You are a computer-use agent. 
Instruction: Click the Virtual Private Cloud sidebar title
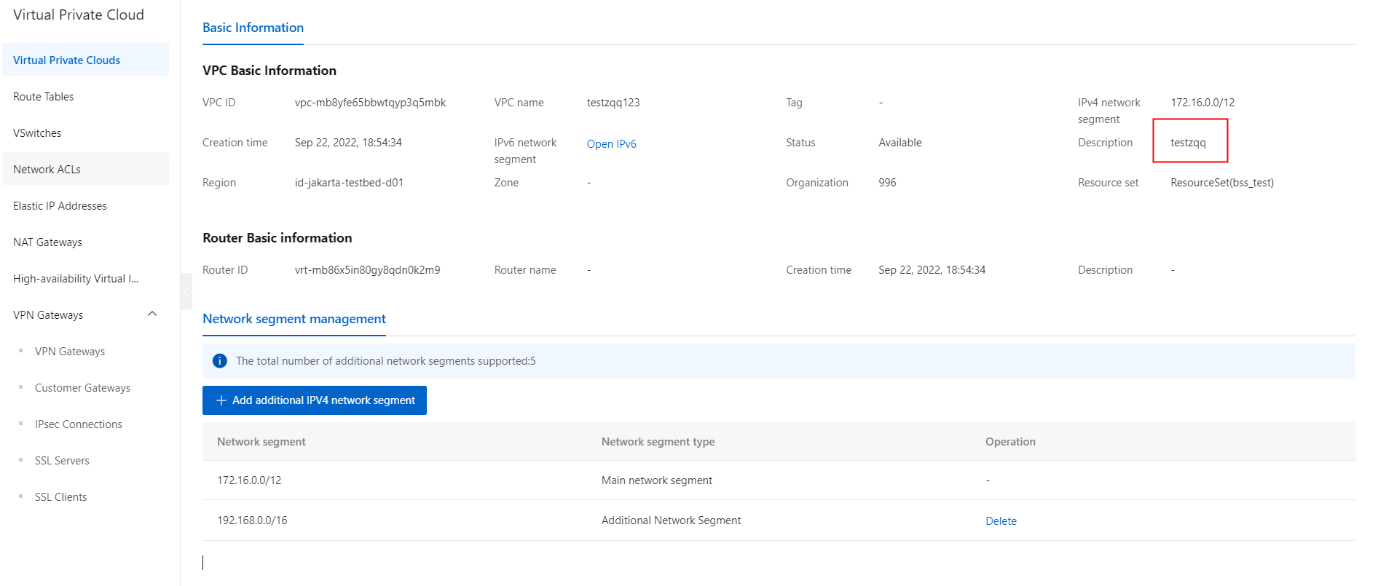[x=79, y=15]
